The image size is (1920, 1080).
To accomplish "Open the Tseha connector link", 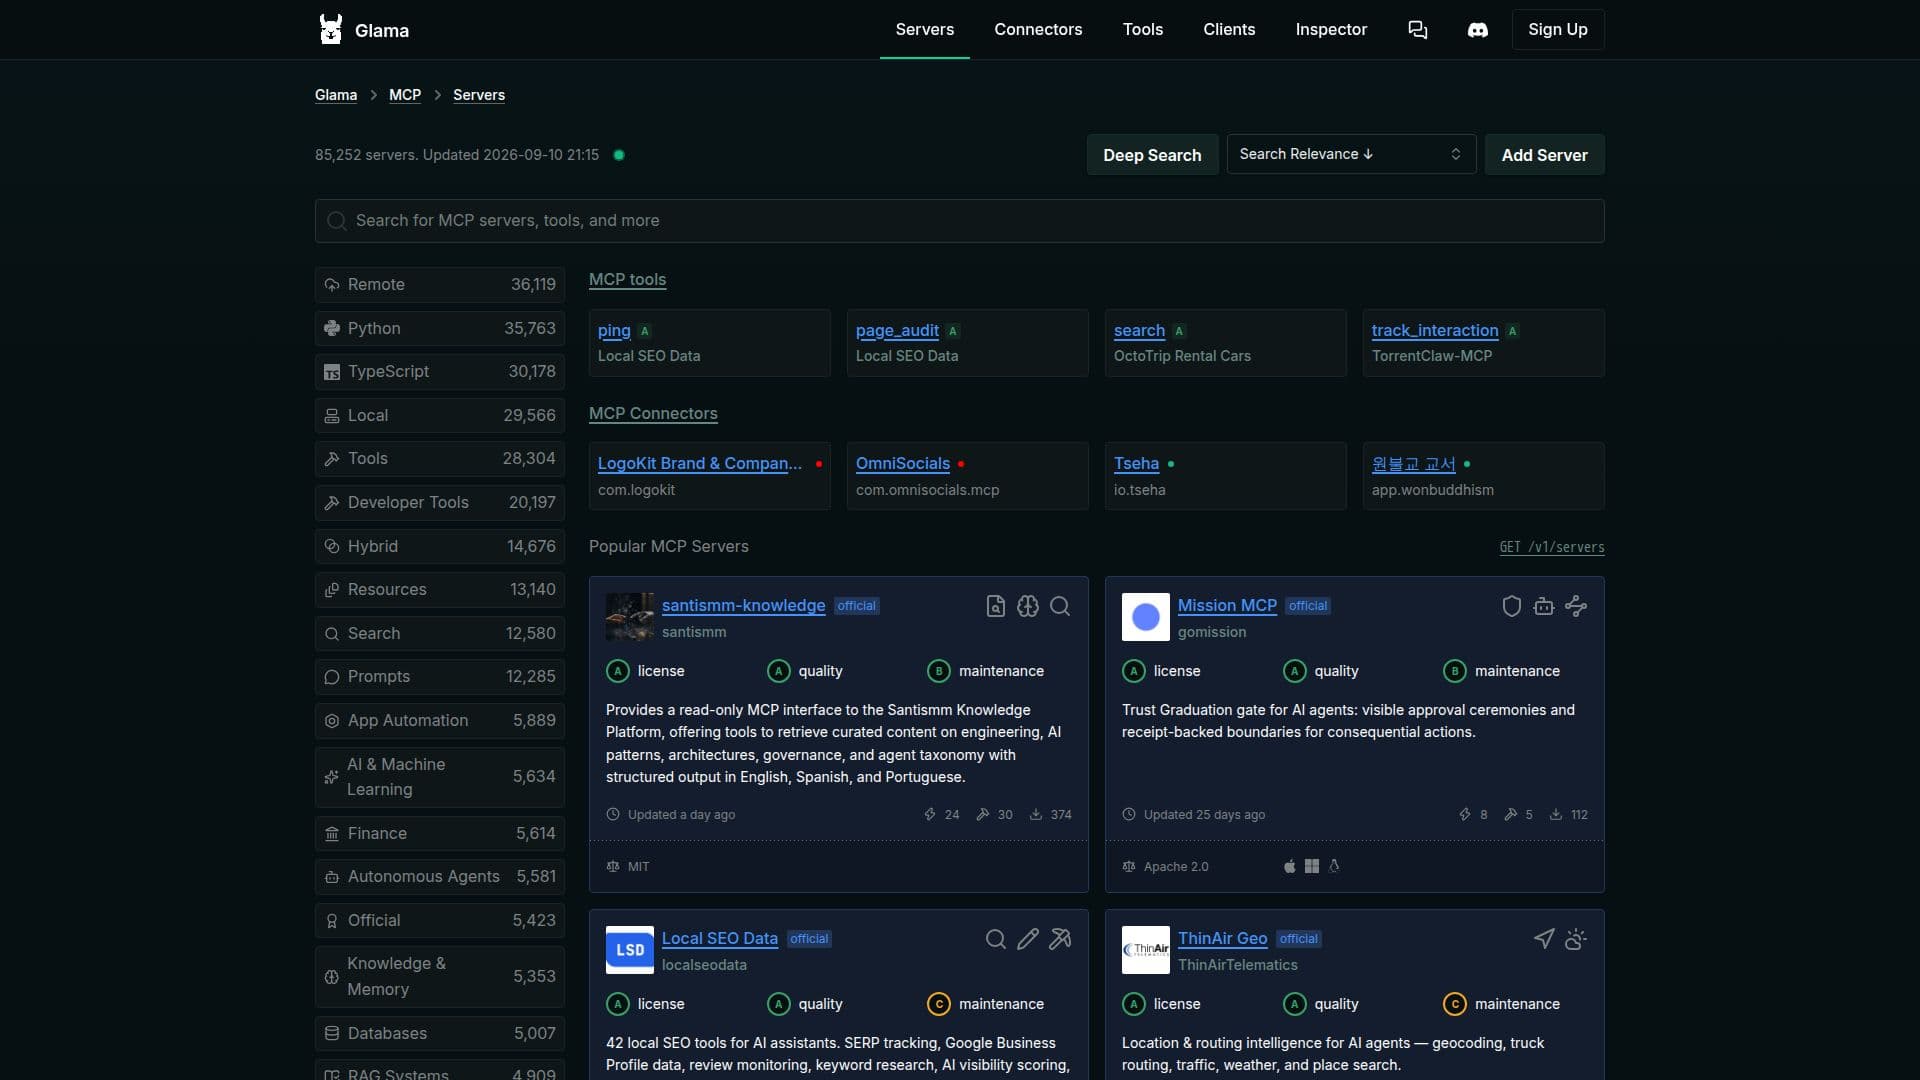I will coord(1136,464).
